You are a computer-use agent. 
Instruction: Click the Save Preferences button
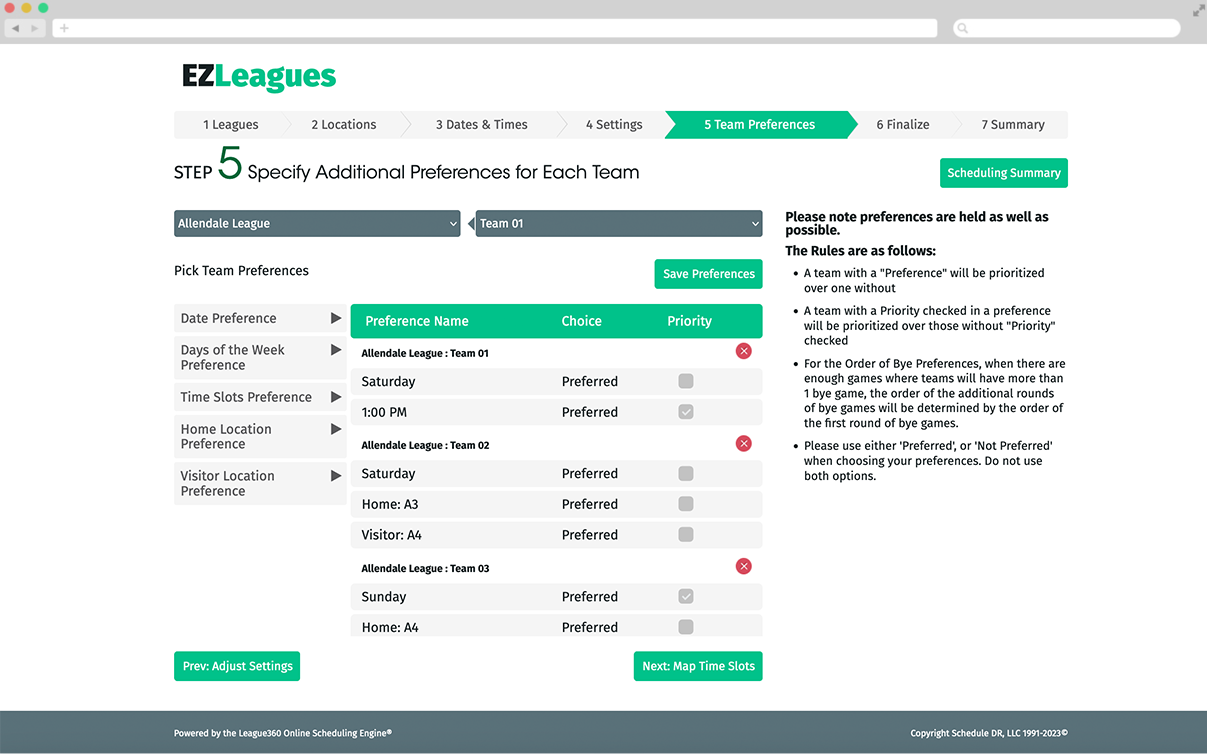[708, 273]
